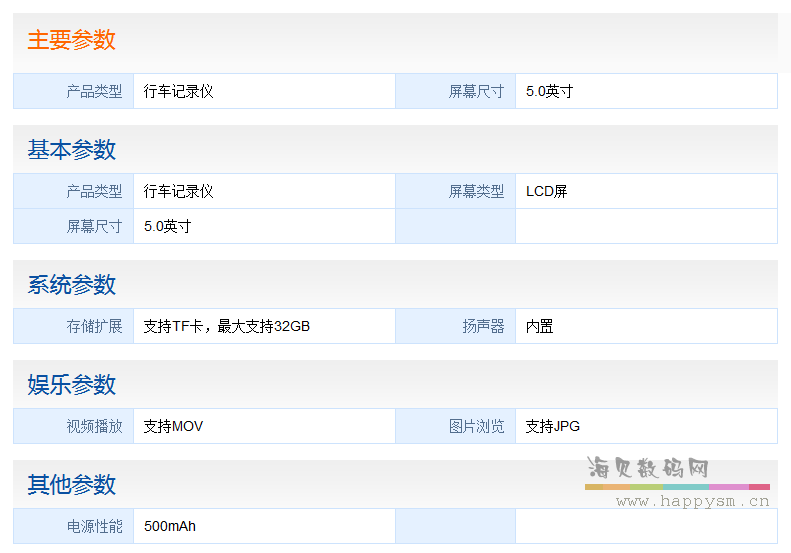Viewport: 791px width, 553px height.
Task: Select the 其他参数 section heading
Action: pyautogui.click(x=71, y=485)
